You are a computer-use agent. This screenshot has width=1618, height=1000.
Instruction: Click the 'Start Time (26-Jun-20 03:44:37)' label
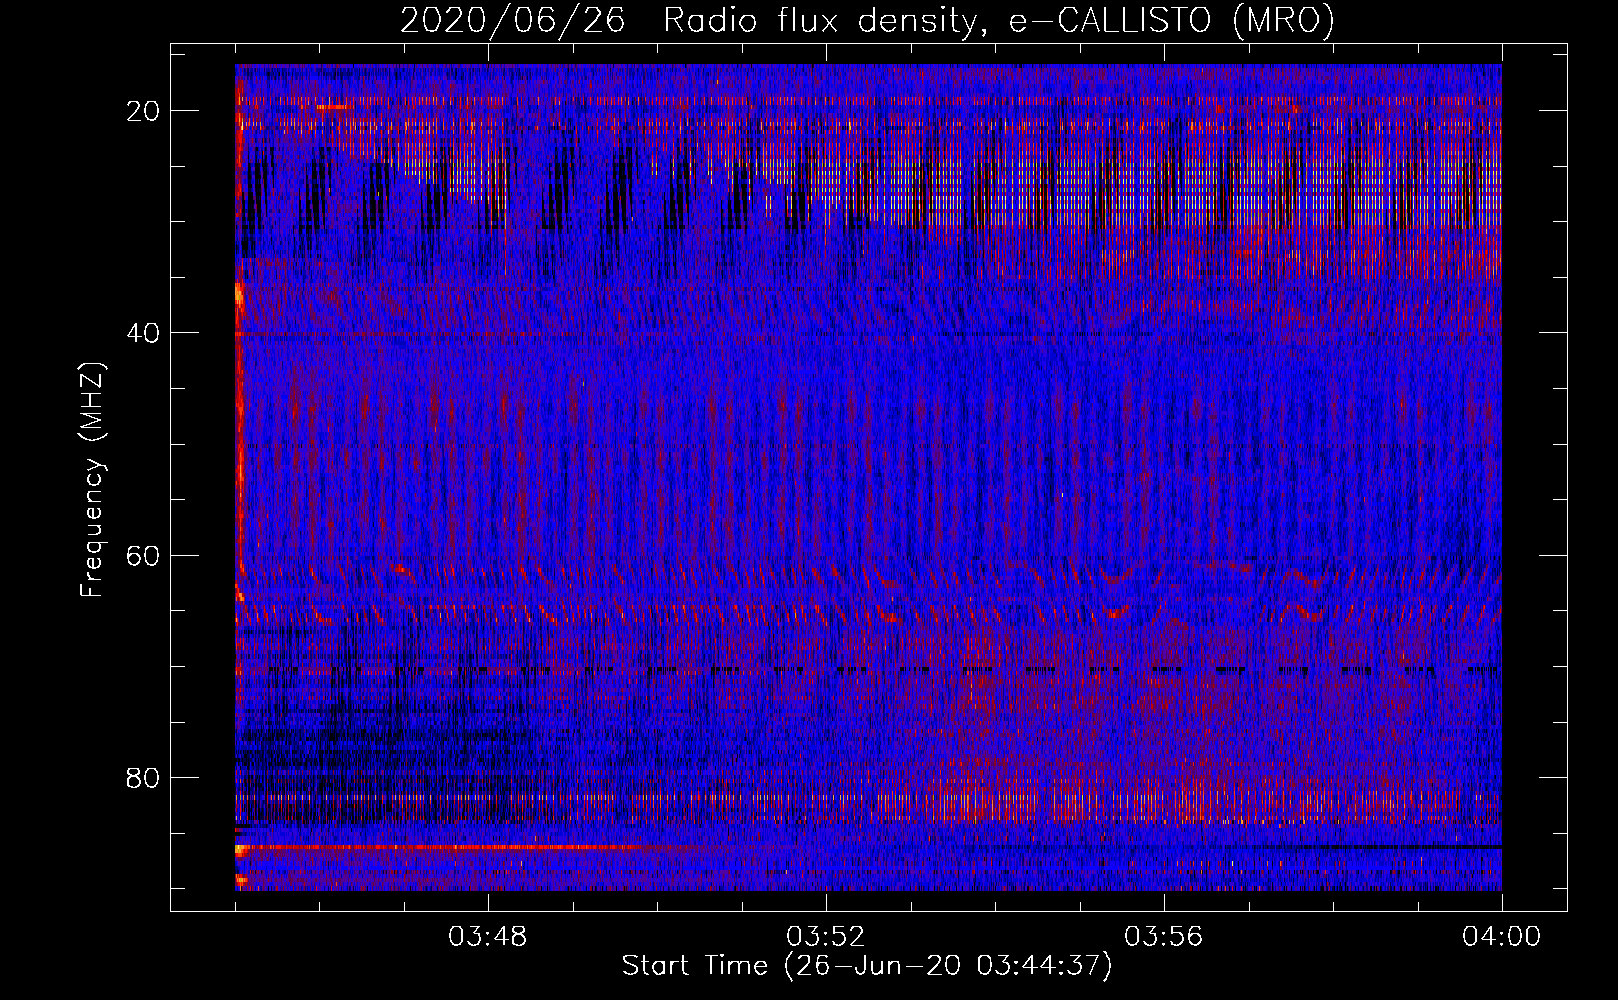867,966
